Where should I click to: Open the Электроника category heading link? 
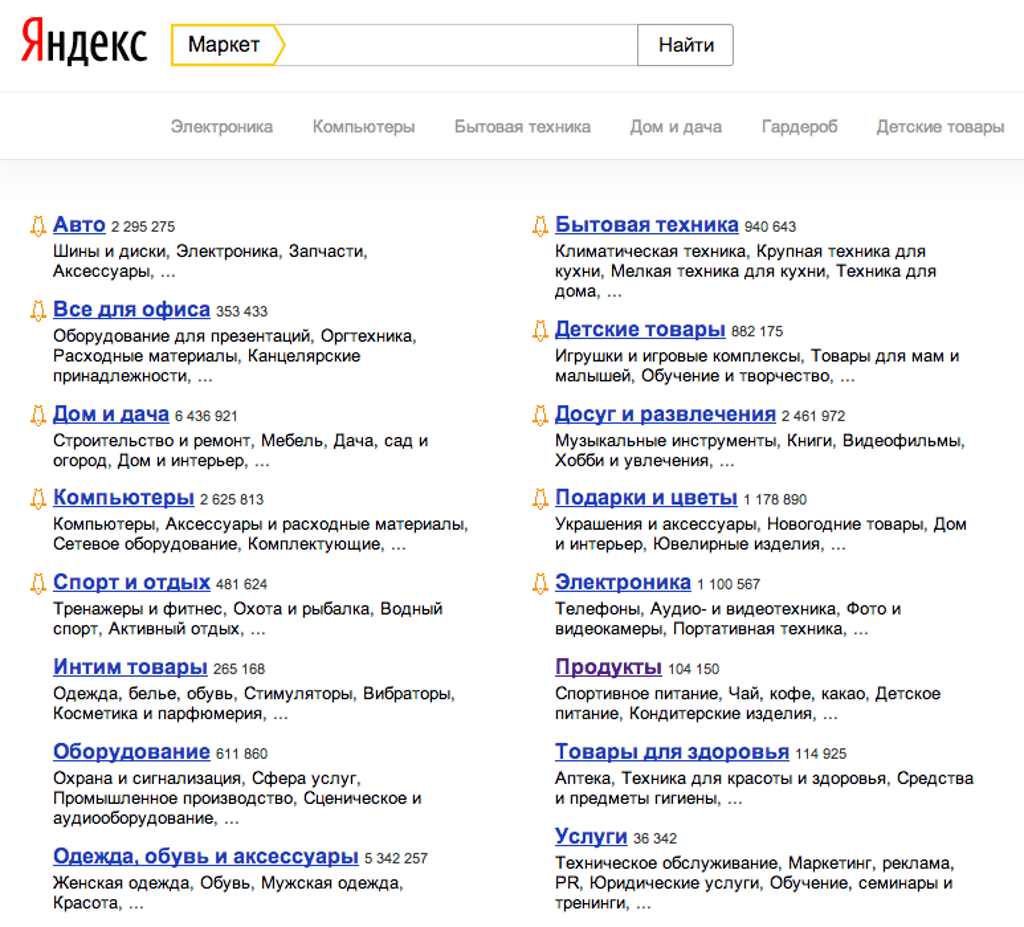[623, 582]
